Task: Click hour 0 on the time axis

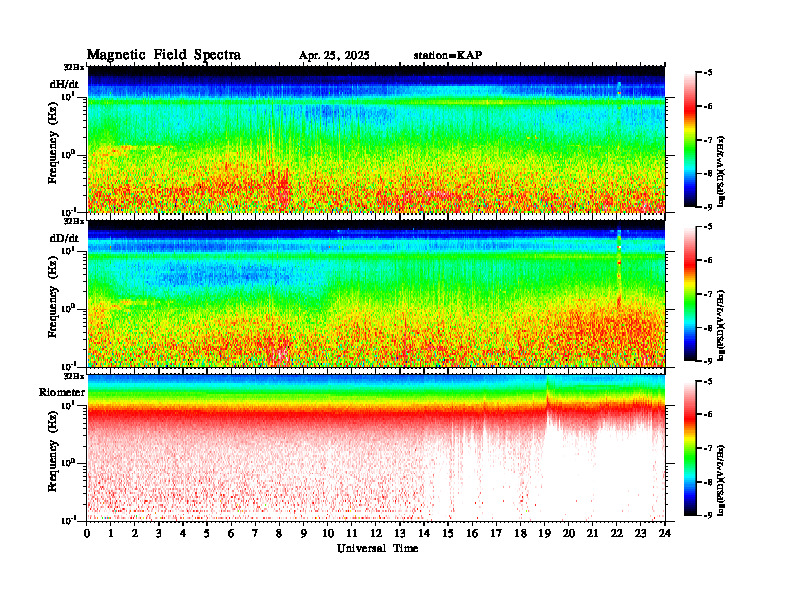Action: 87,533
